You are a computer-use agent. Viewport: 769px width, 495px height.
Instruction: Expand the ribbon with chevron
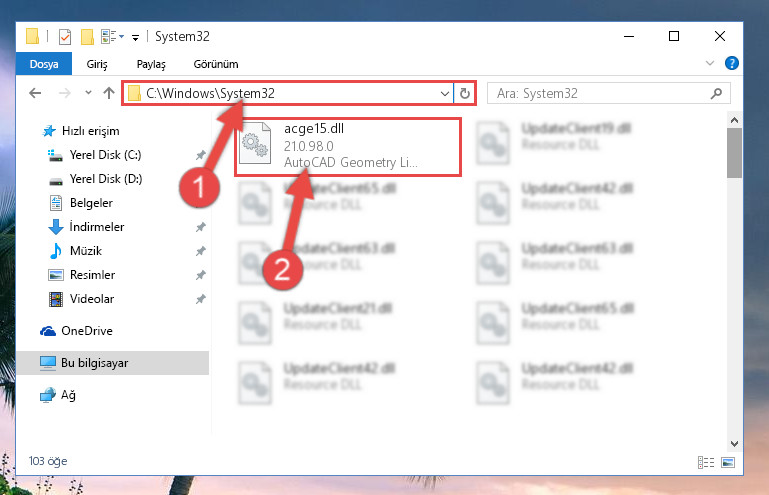709,63
